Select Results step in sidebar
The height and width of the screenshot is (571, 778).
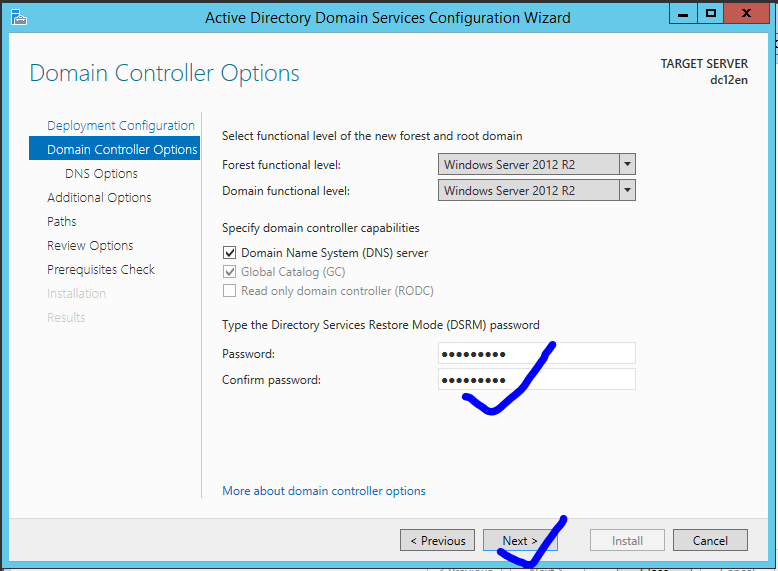tap(66, 317)
